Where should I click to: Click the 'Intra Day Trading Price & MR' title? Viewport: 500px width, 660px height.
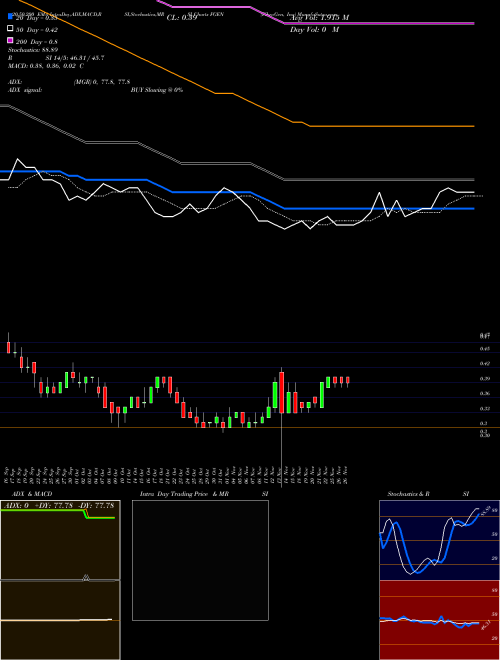(x=184, y=494)
